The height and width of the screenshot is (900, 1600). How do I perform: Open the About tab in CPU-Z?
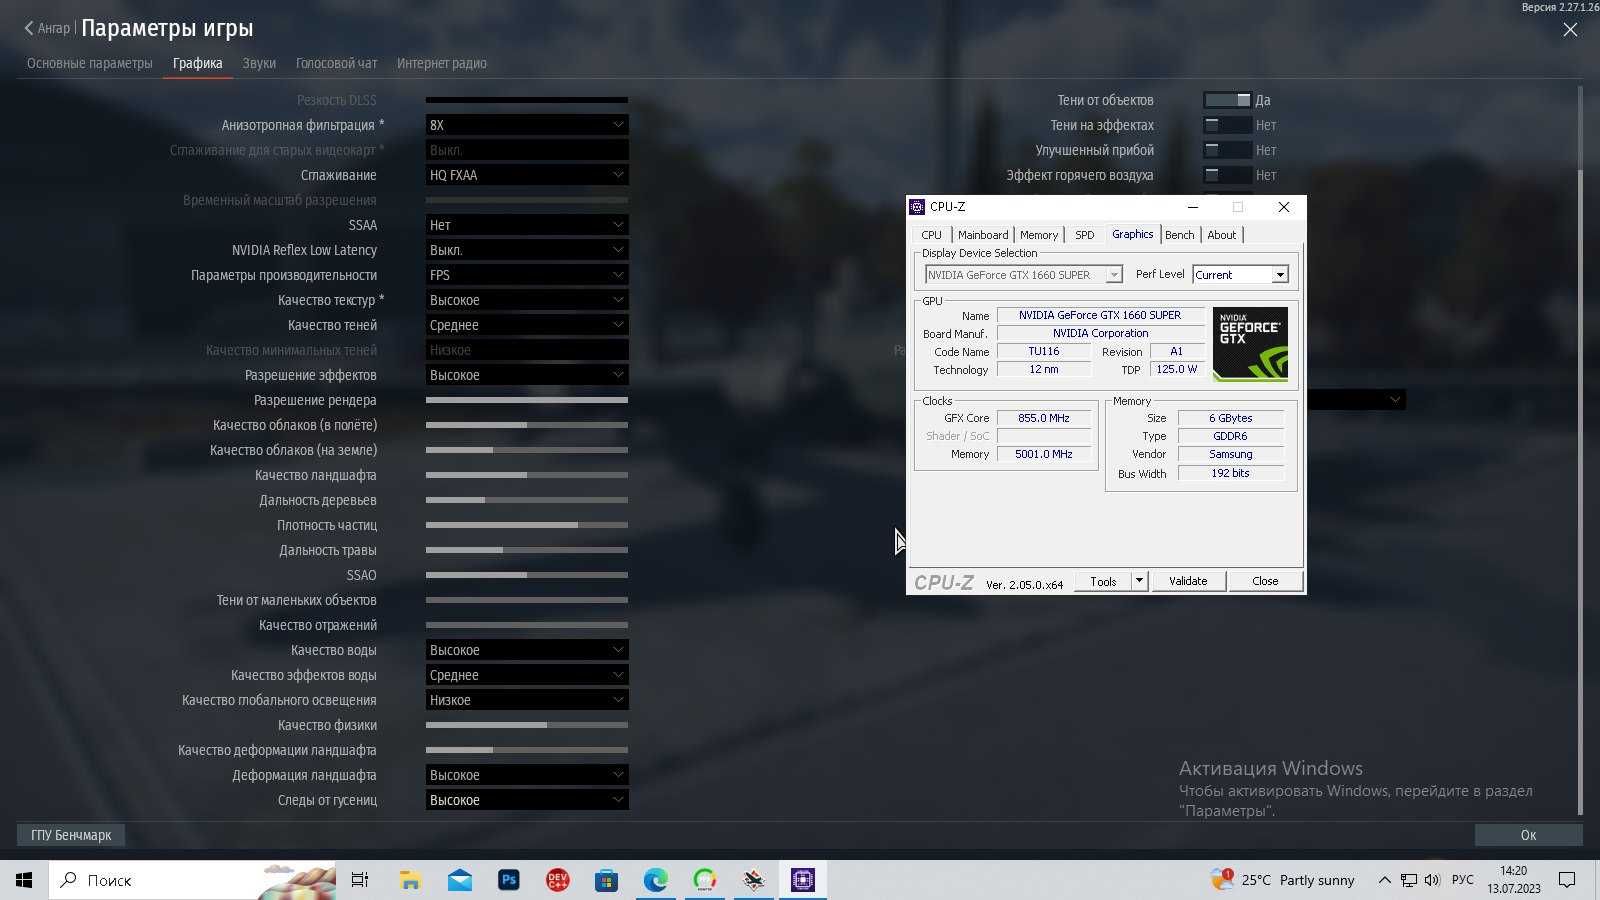[1221, 235]
